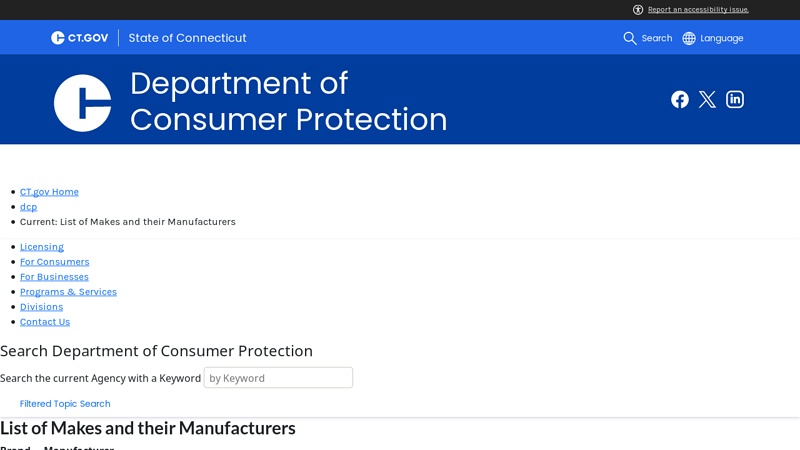Click the Filtered Topic Search link
This screenshot has width=800, height=450.
[x=65, y=404]
